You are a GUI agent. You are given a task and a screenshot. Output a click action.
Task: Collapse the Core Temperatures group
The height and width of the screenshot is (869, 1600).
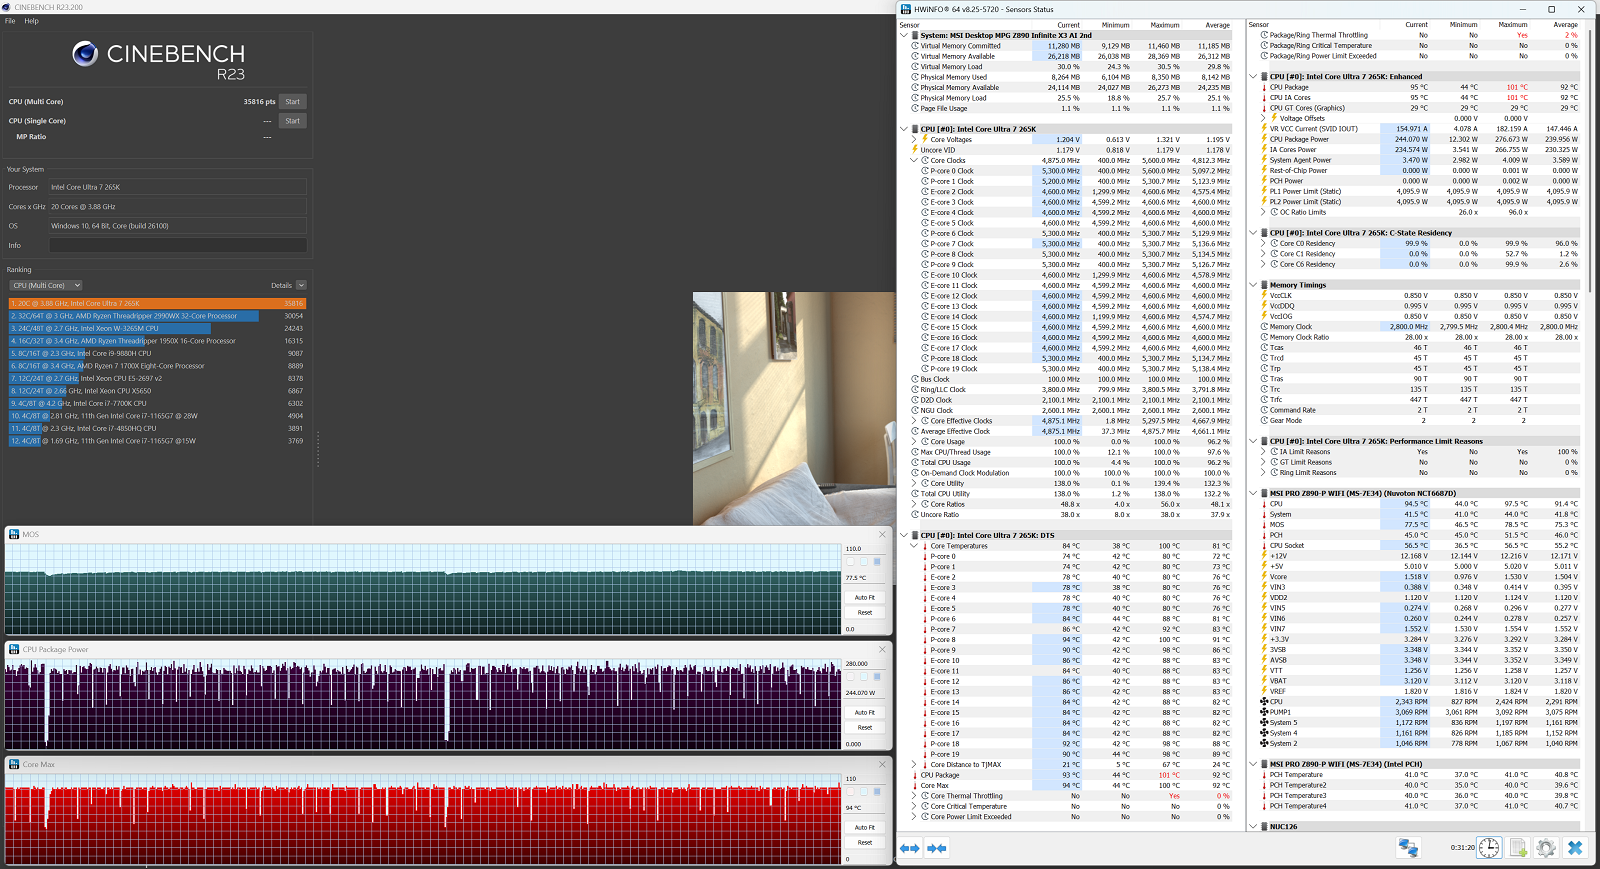click(x=913, y=546)
